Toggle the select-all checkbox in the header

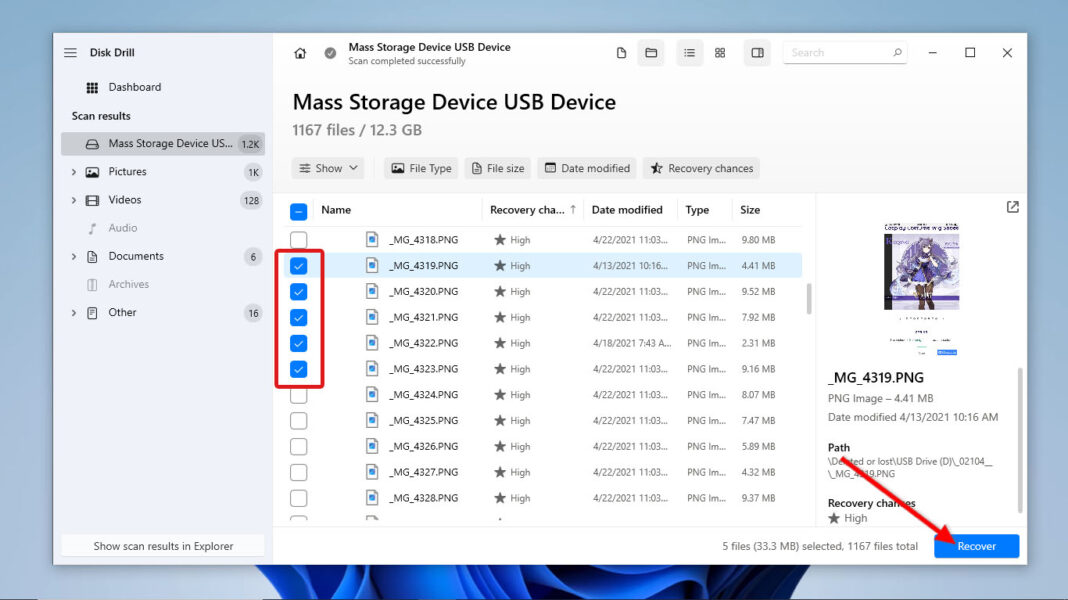pyautogui.click(x=300, y=210)
